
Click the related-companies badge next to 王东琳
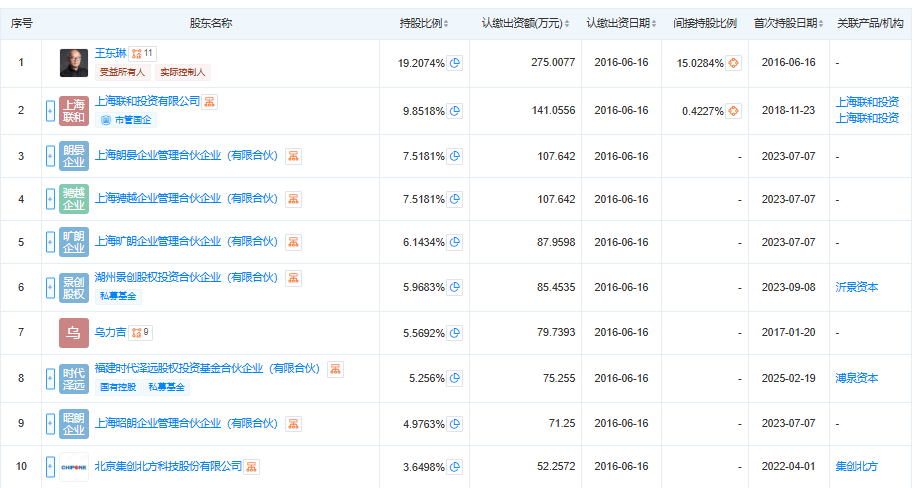143,53
